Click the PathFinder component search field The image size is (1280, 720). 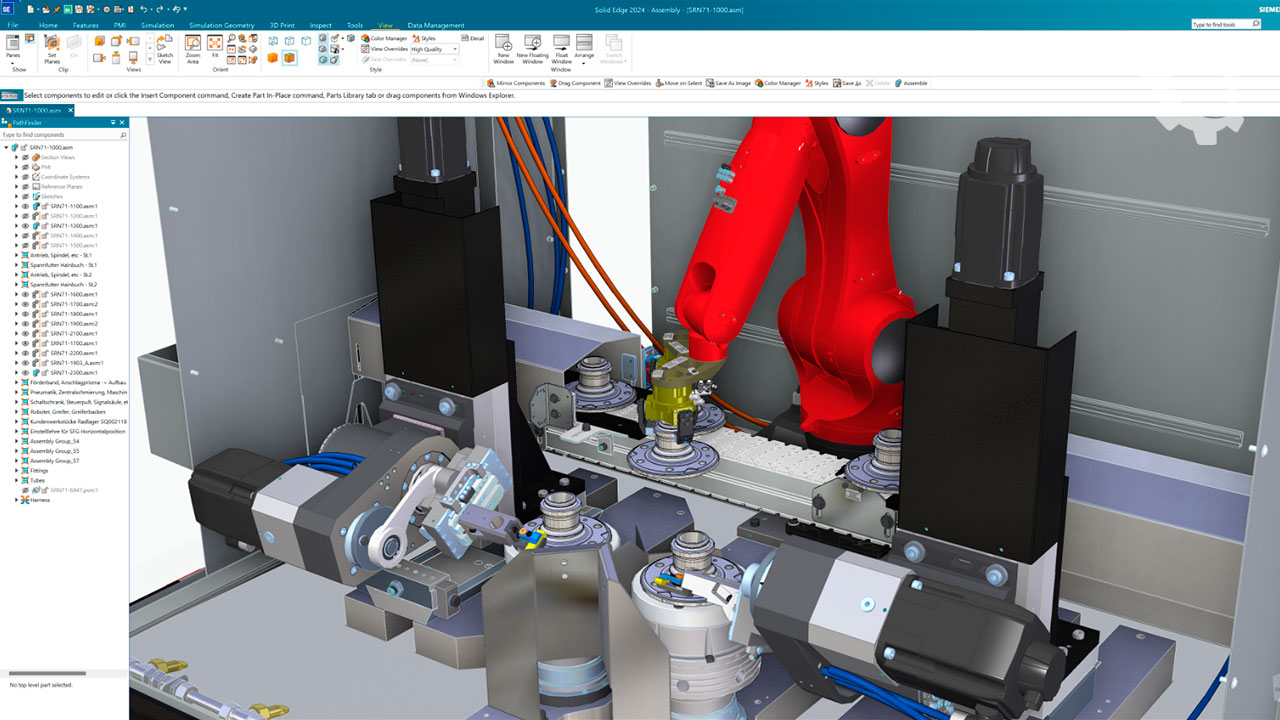coord(60,134)
